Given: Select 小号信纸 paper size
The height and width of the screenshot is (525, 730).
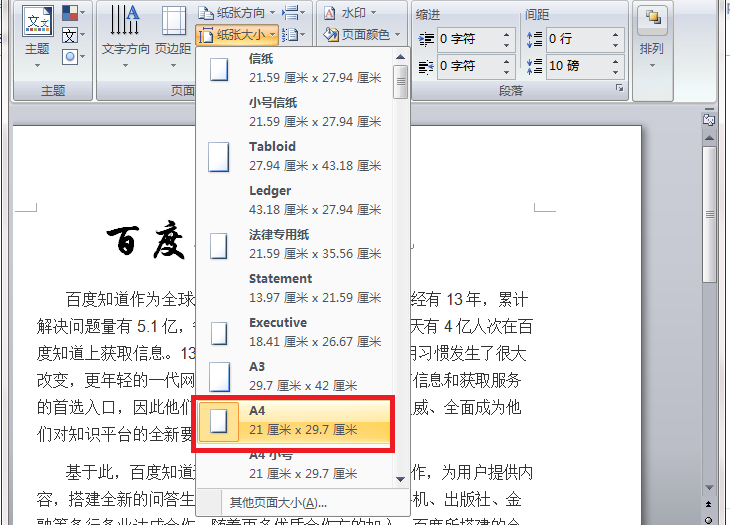Looking at the screenshot, I should [x=295, y=112].
